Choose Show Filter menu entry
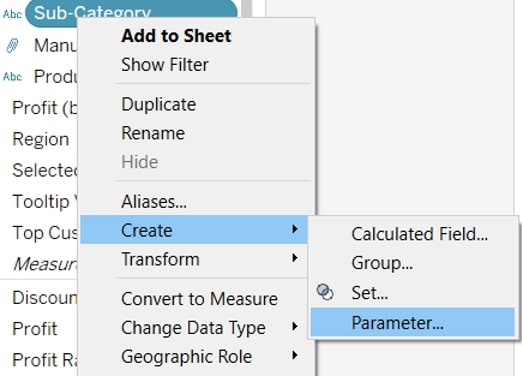The image size is (522, 376). 165,64
